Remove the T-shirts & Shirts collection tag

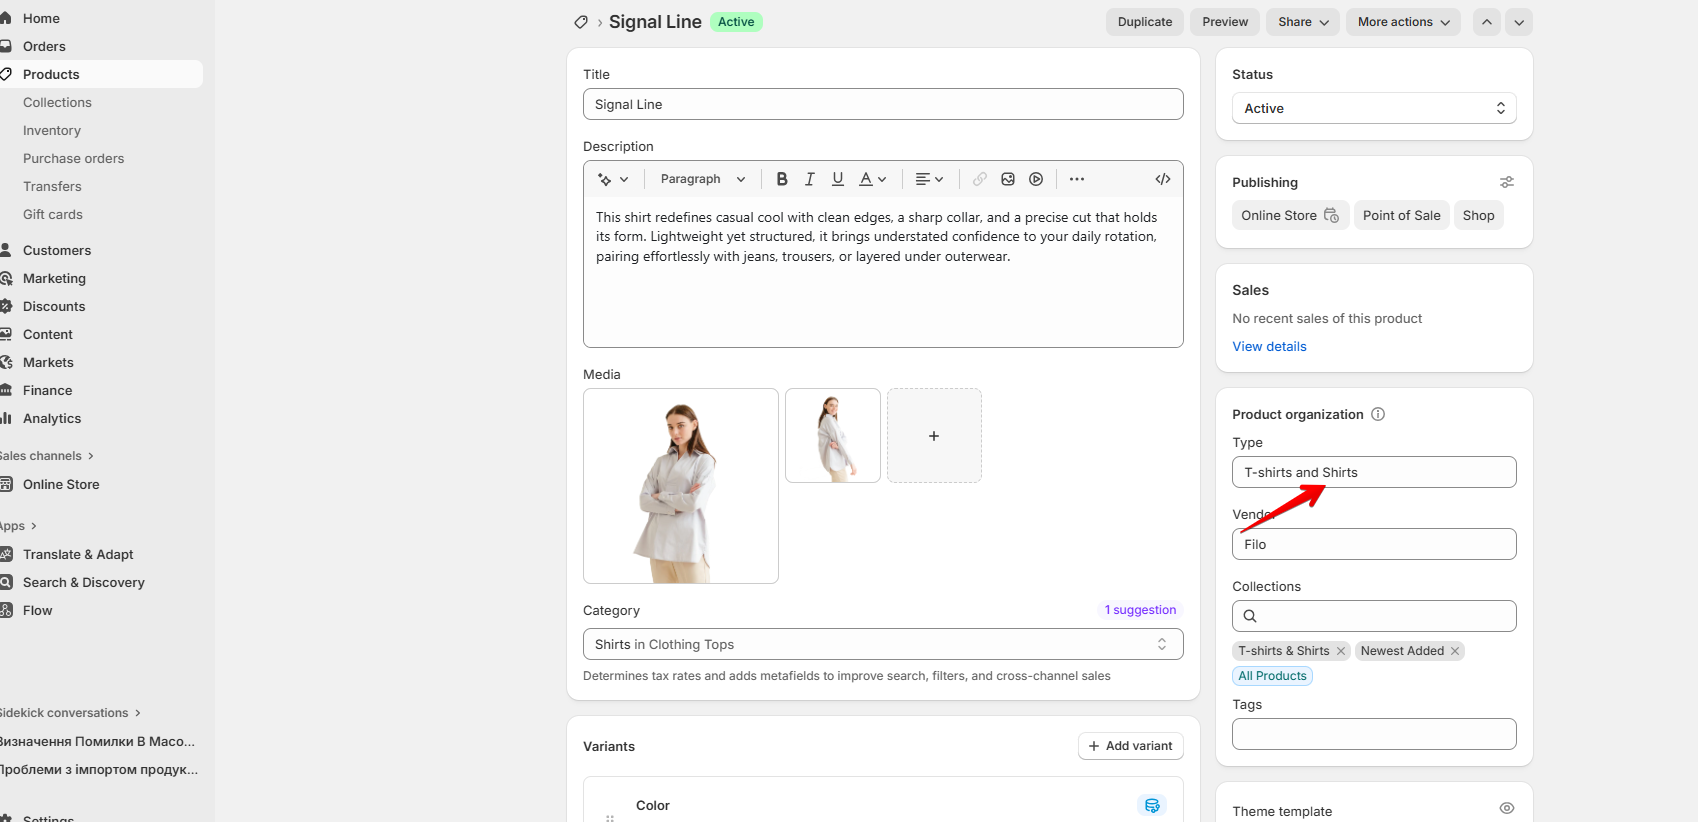[1341, 651]
